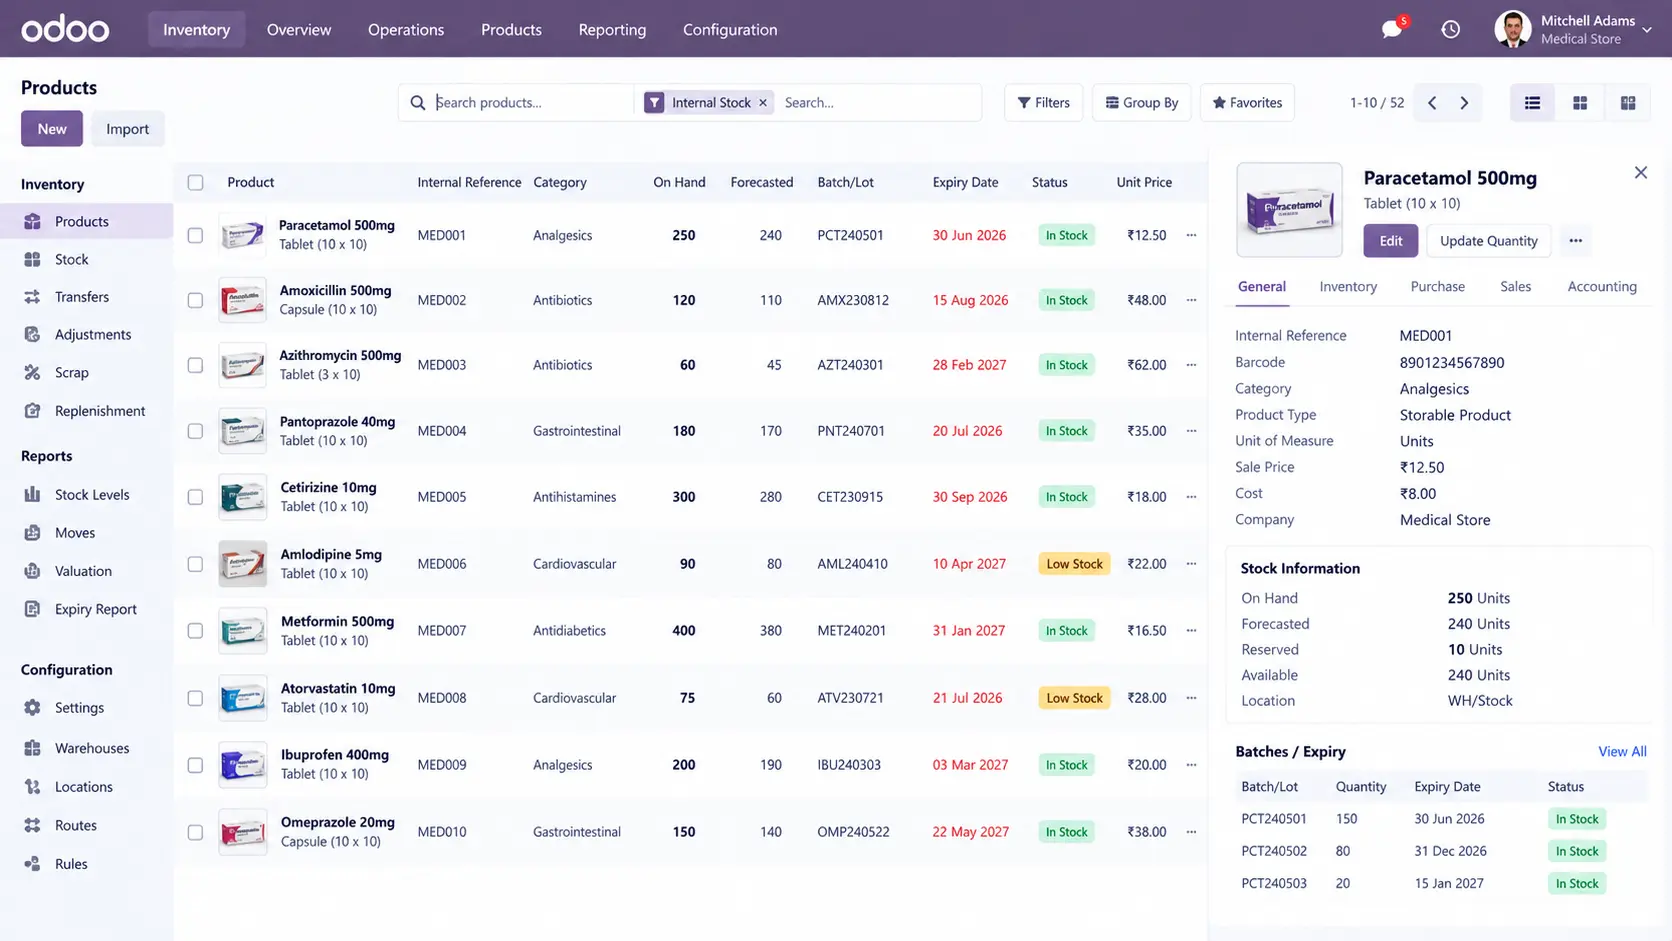
Task: Open the top Configuration menu
Action: (730, 29)
